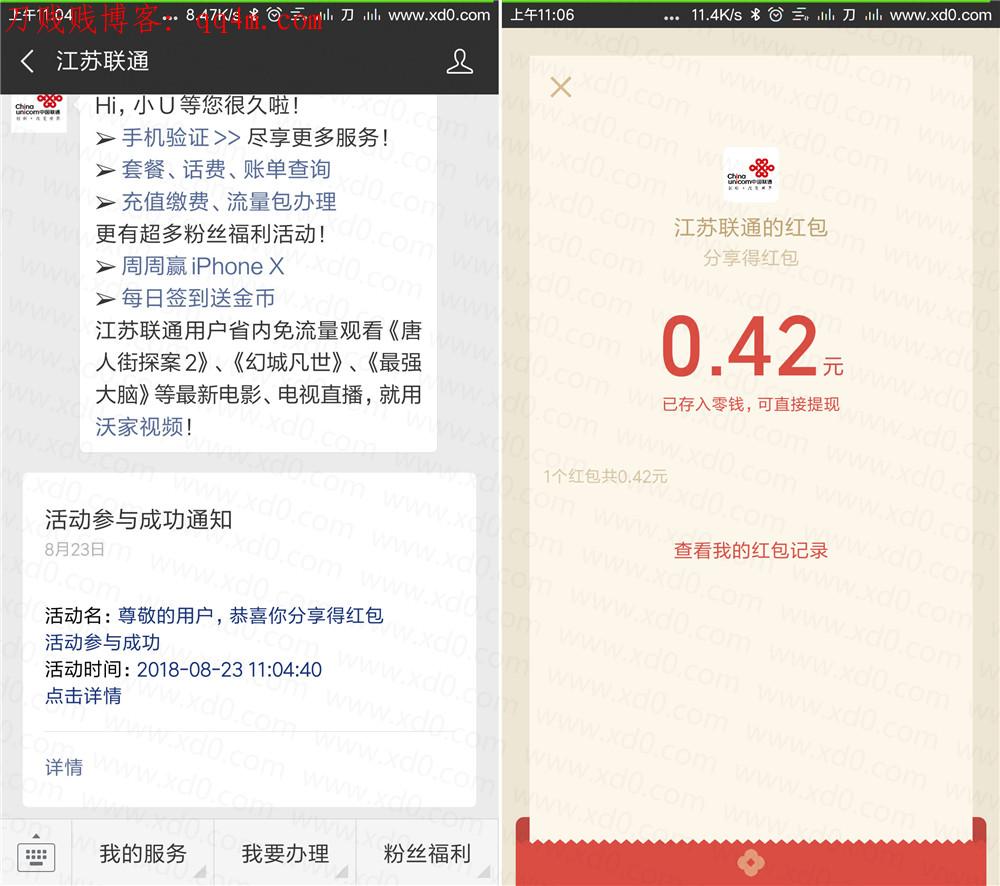The width and height of the screenshot is (1000, 886).
Task: Tap the 活动参与成功通知 card title
Action: [x=138, y=519]
